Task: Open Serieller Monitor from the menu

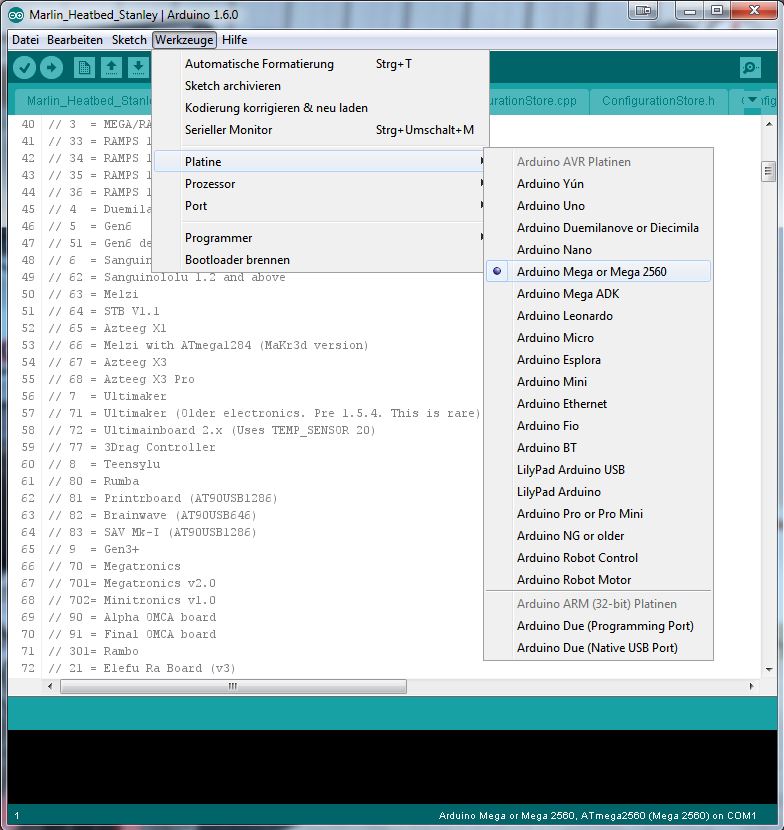Action: [320, 130]
